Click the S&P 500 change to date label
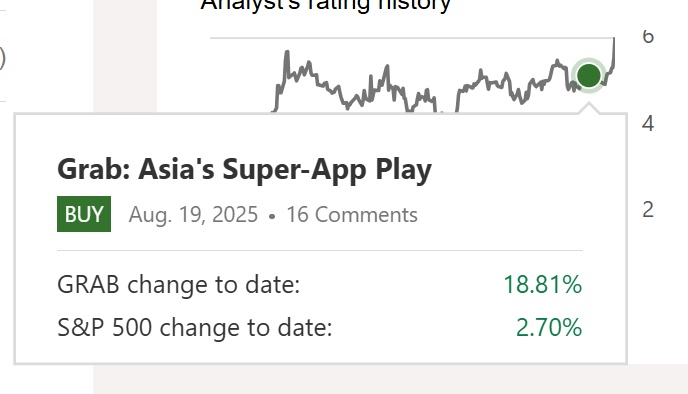The height and width of the screenshot is (394, 688). pyautogui.click(x=195, y=327)
